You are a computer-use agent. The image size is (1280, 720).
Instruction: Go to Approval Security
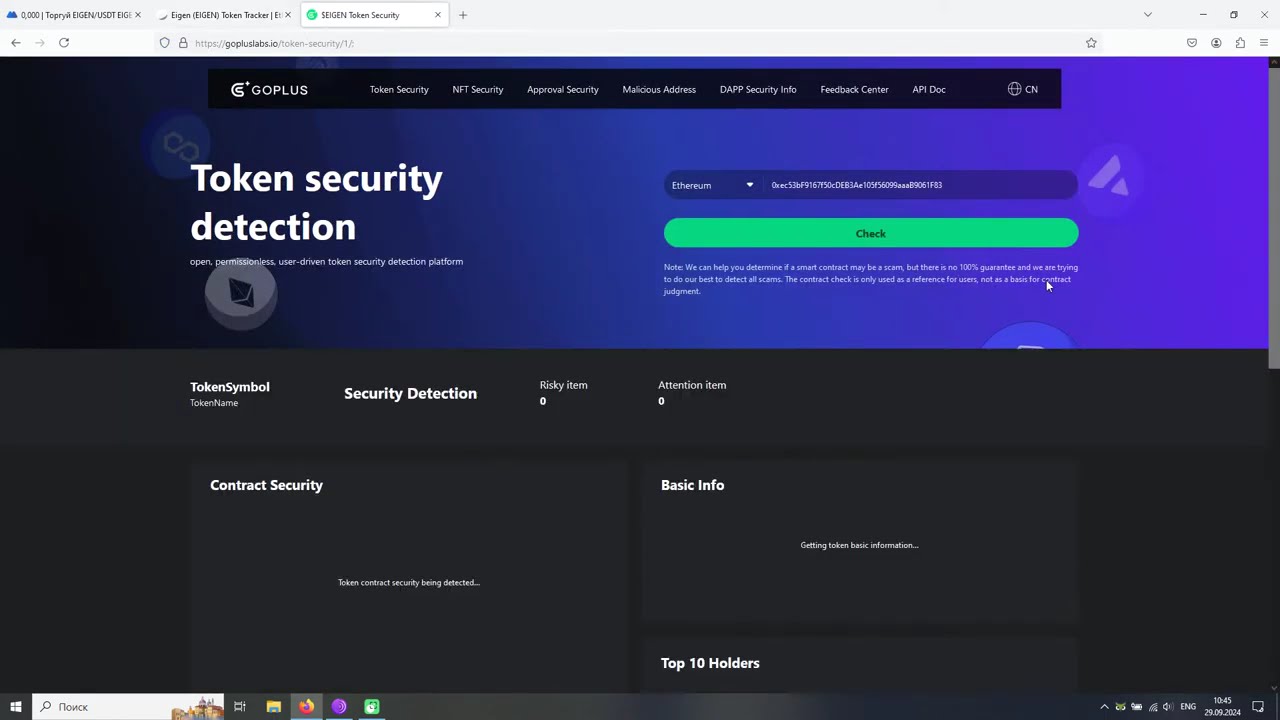pos(563,89)
